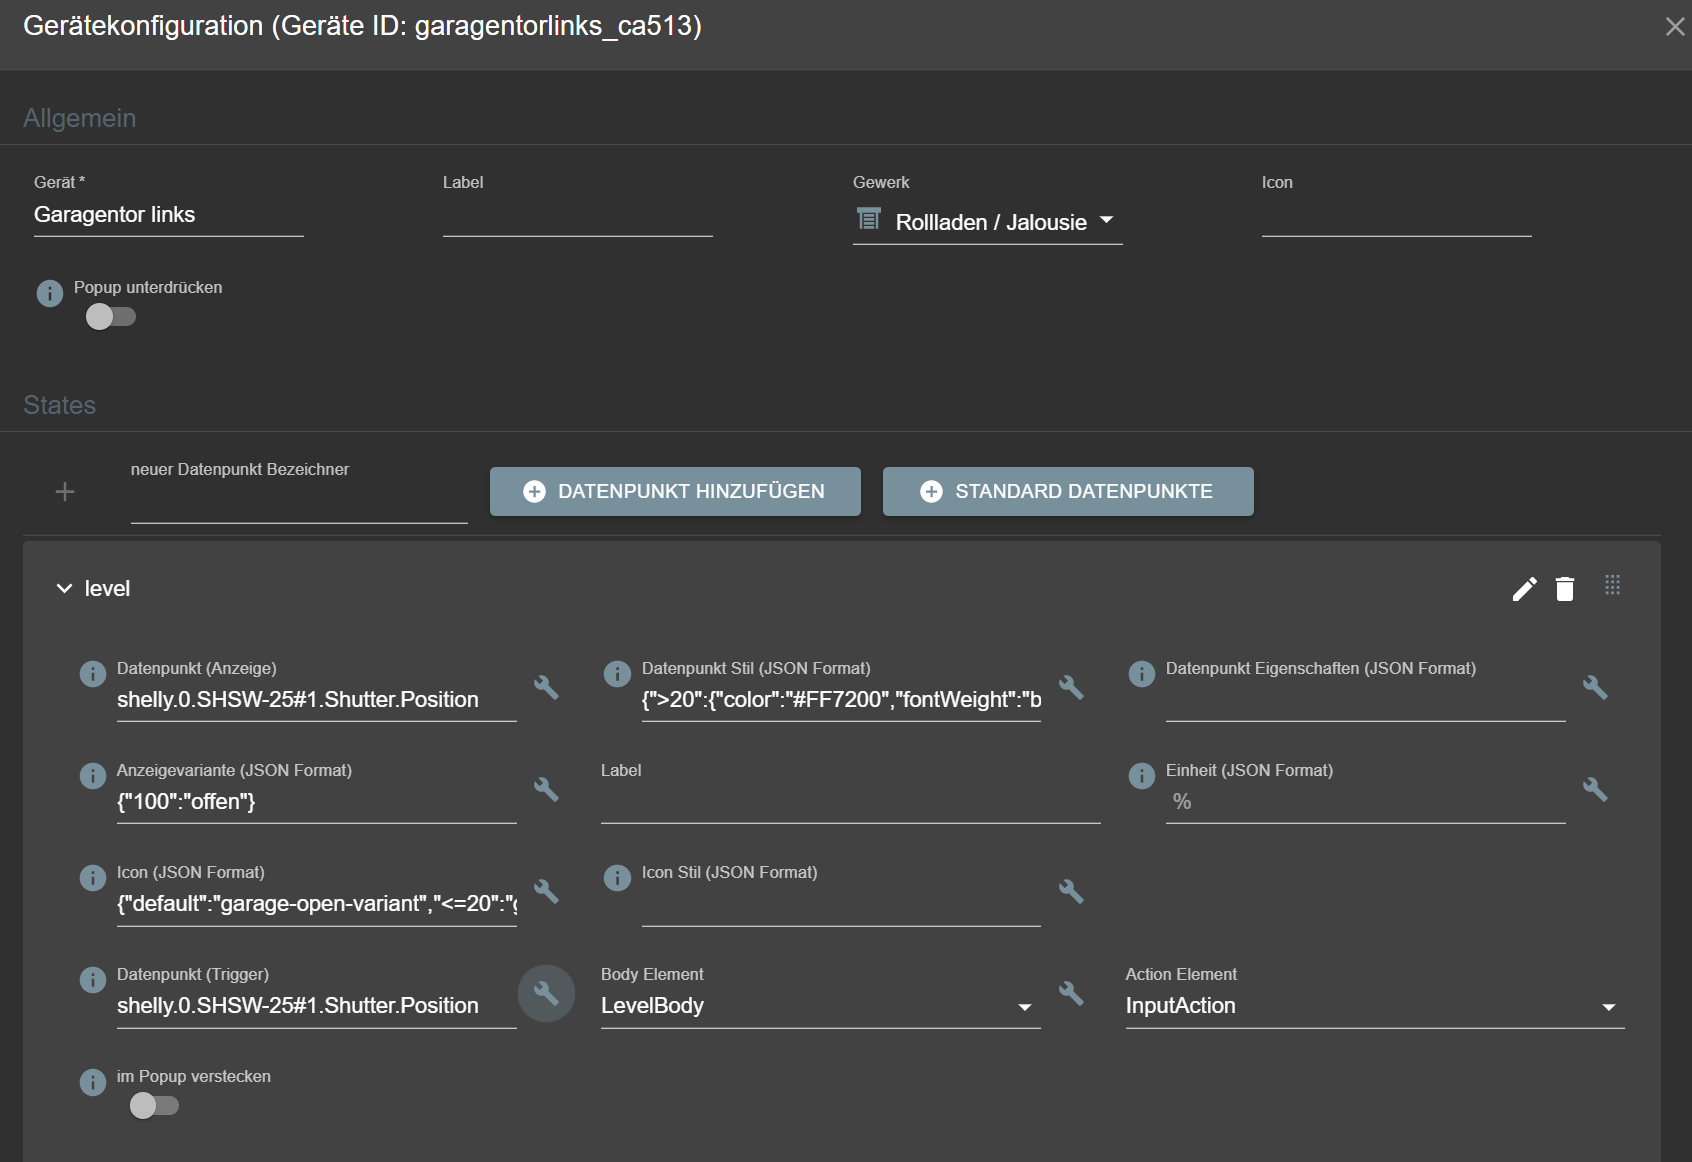This screenshot has width=1692, height=1162.
Task: Show info for Datenpunkt Eigenschaften
Action: coord(1142,674)
